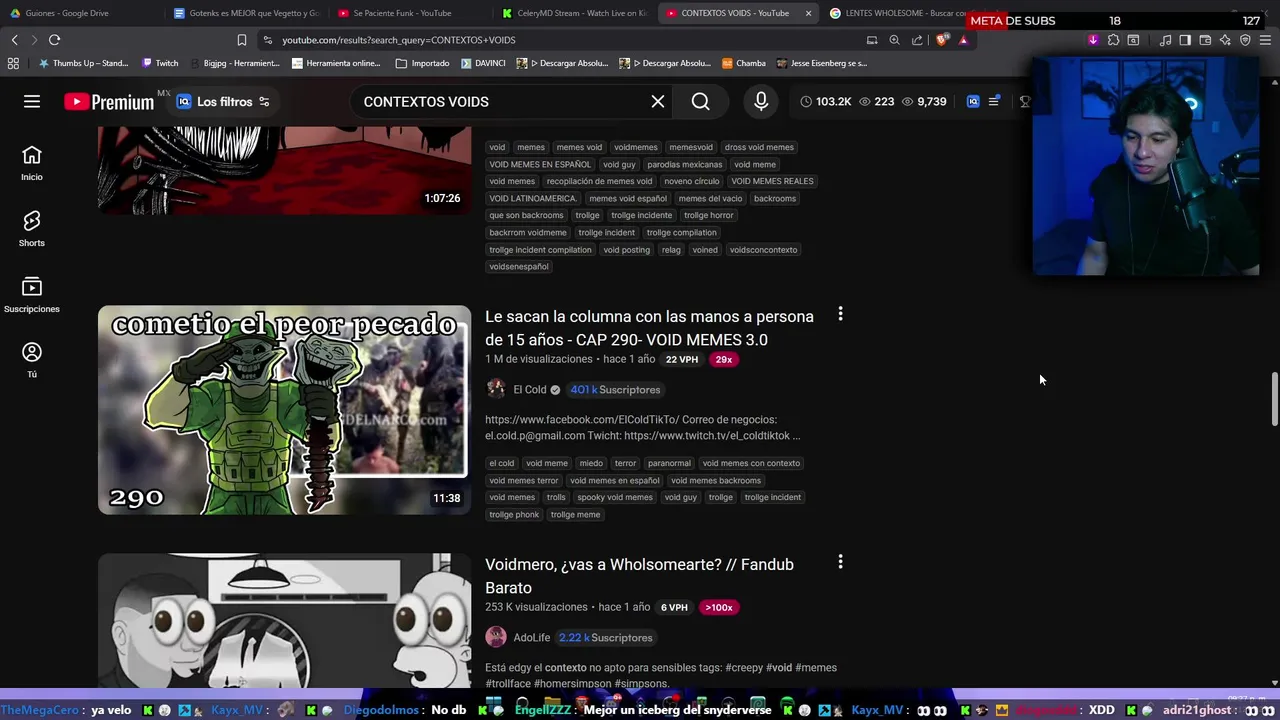1280x720 pixels.
Task: Open the 1:07:26 video thumbnail
Action: click(284, 170)
